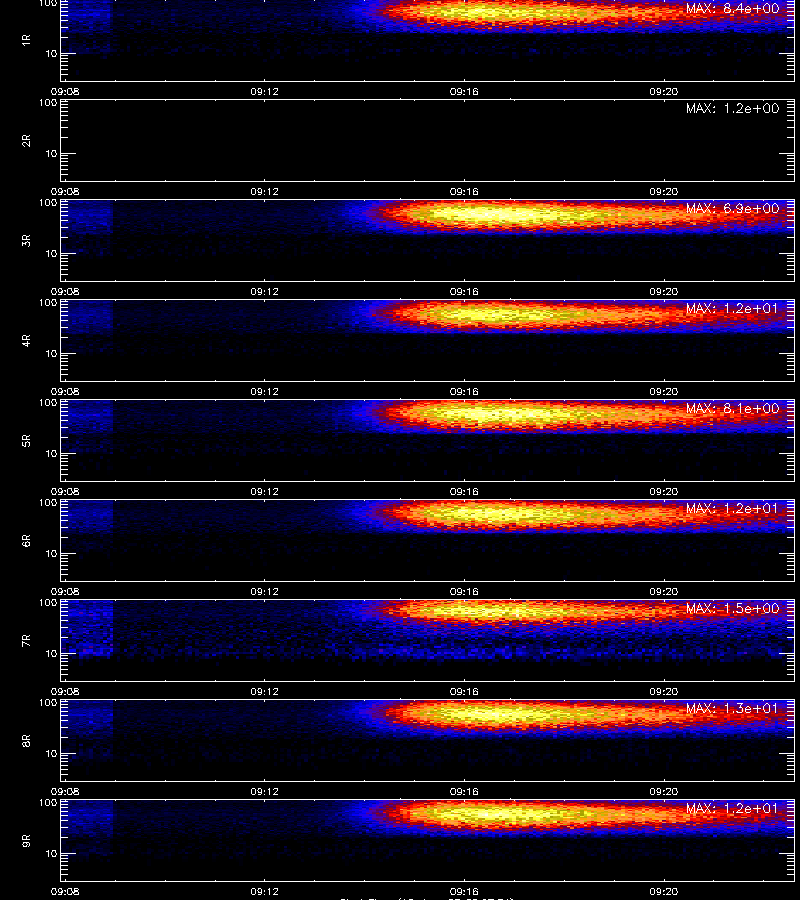Click the 3R panel axis label

pyautogui.click(x=26, y=240)
